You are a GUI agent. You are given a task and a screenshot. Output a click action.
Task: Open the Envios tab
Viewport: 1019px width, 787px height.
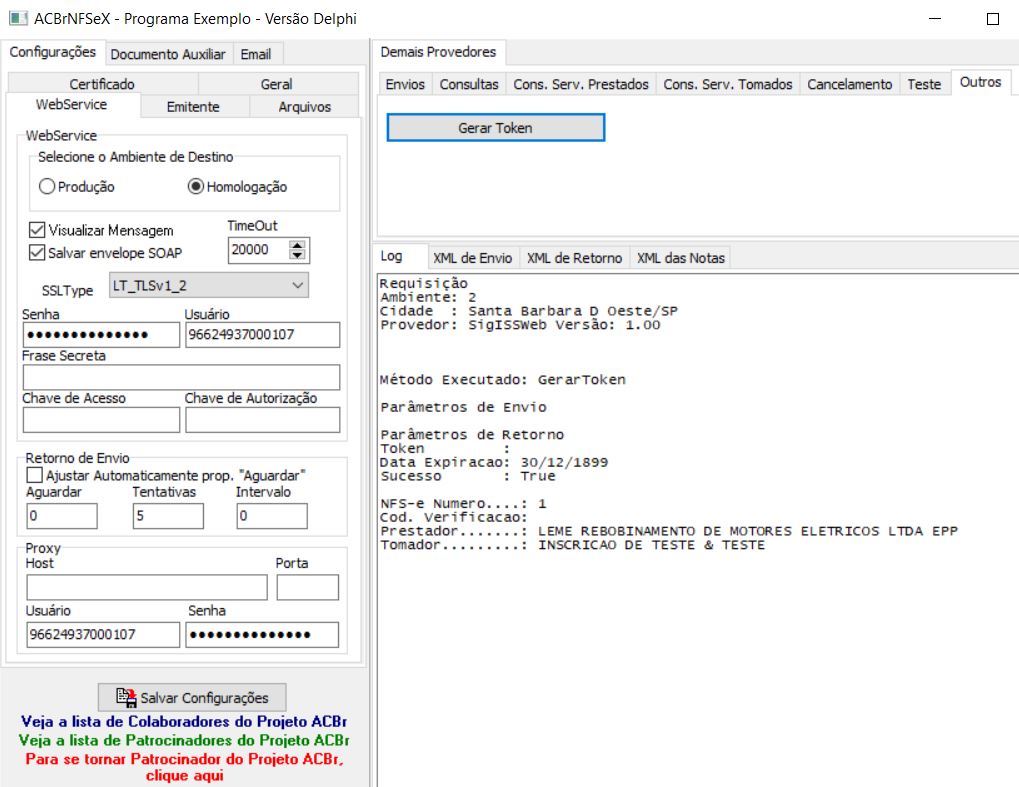(405, 84)
